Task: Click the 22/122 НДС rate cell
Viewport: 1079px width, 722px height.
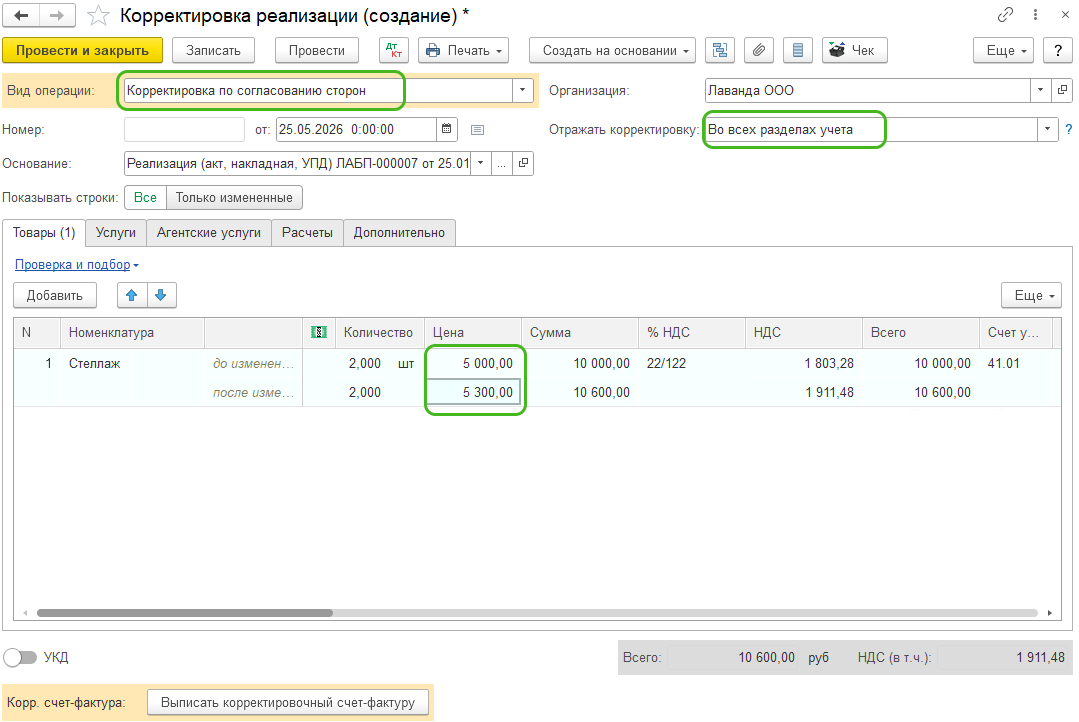Action: click(x=692, y=363)
